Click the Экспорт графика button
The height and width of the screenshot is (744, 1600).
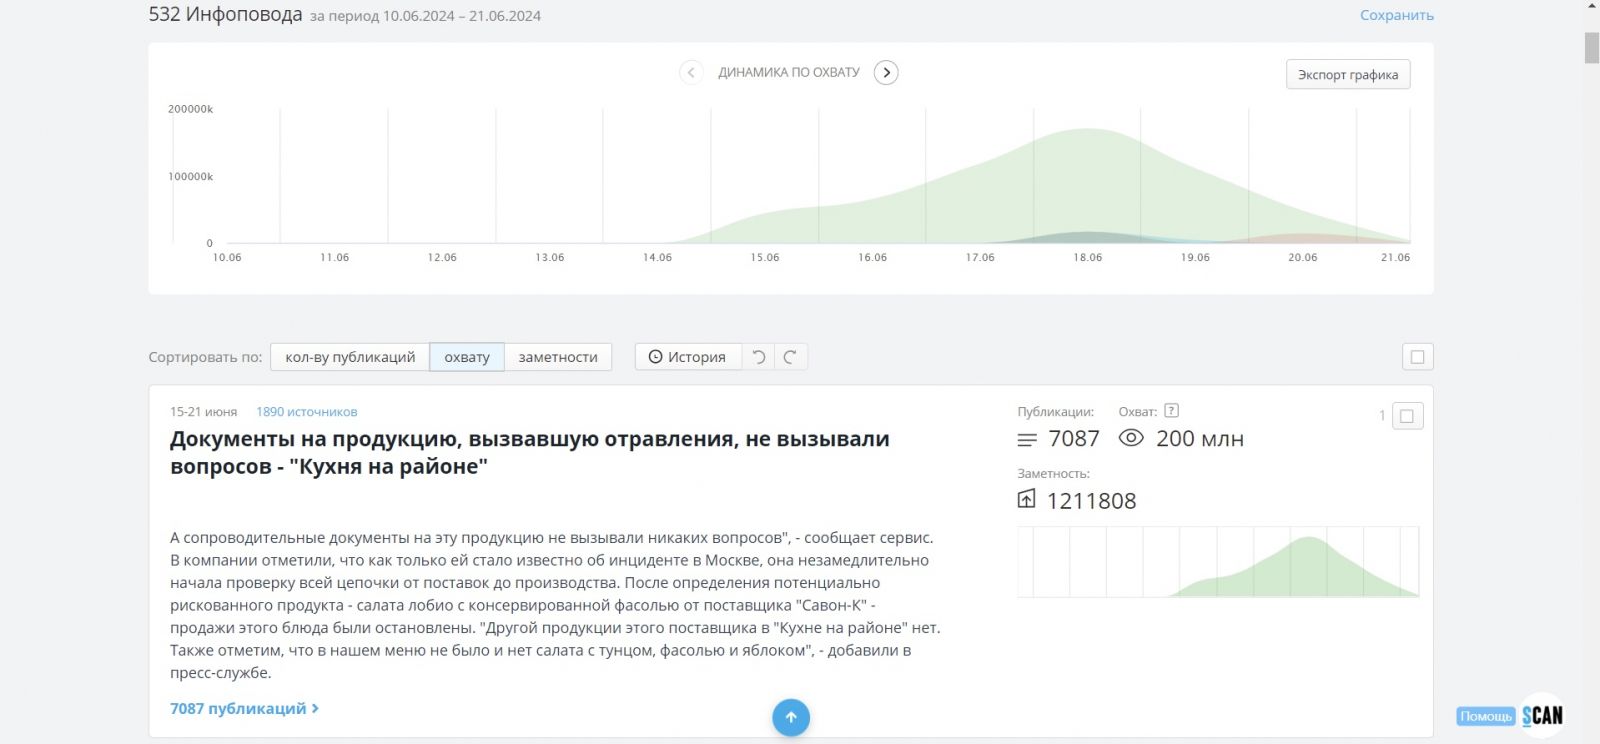(1347, 75)
